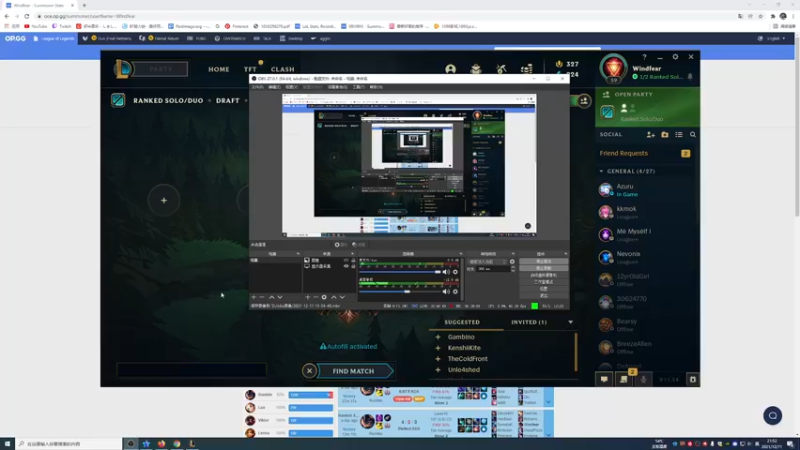Click the microphone icon in bottom bar
The height and width of the screenshot is (450, 800).
point(643,379)
